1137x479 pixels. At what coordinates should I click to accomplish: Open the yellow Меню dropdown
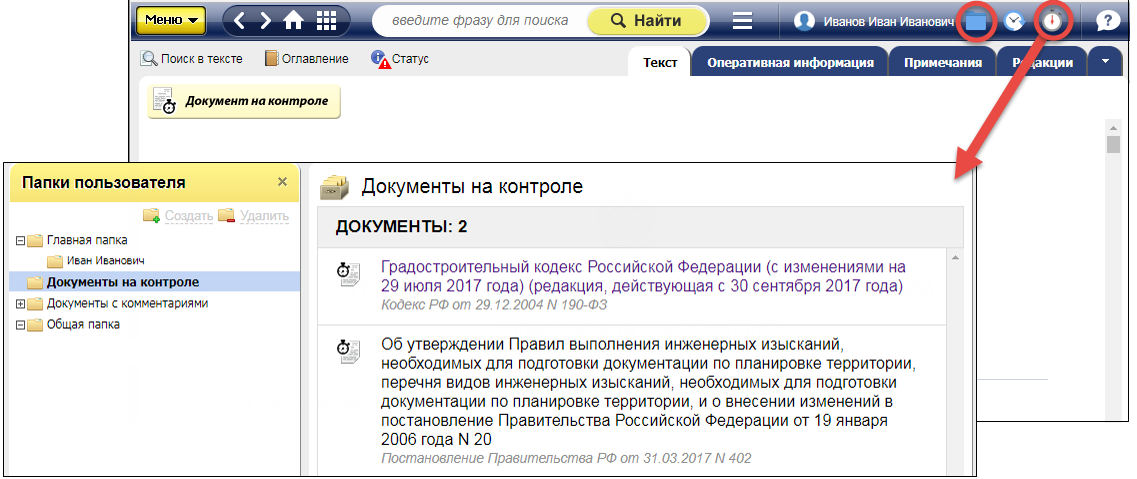171,20
